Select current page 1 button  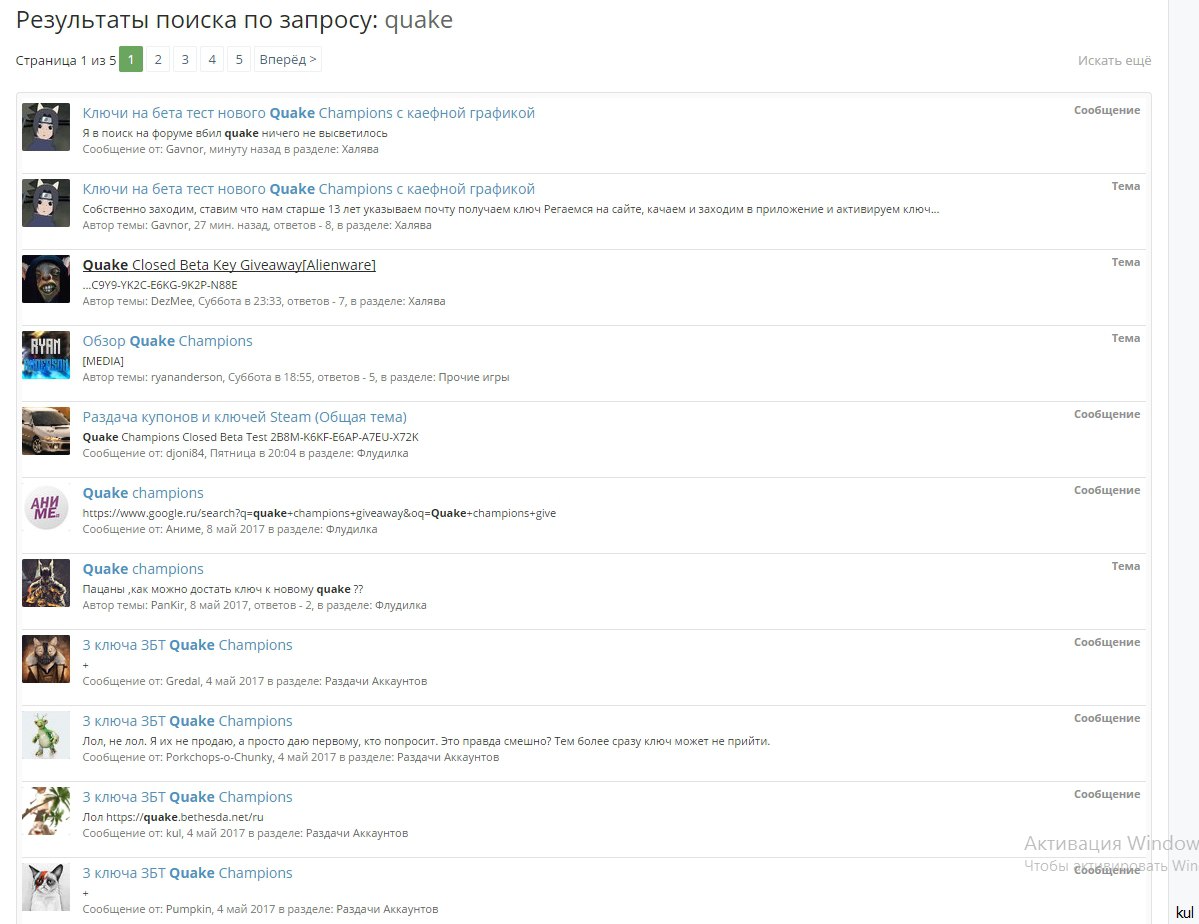(x=131, y=59)
